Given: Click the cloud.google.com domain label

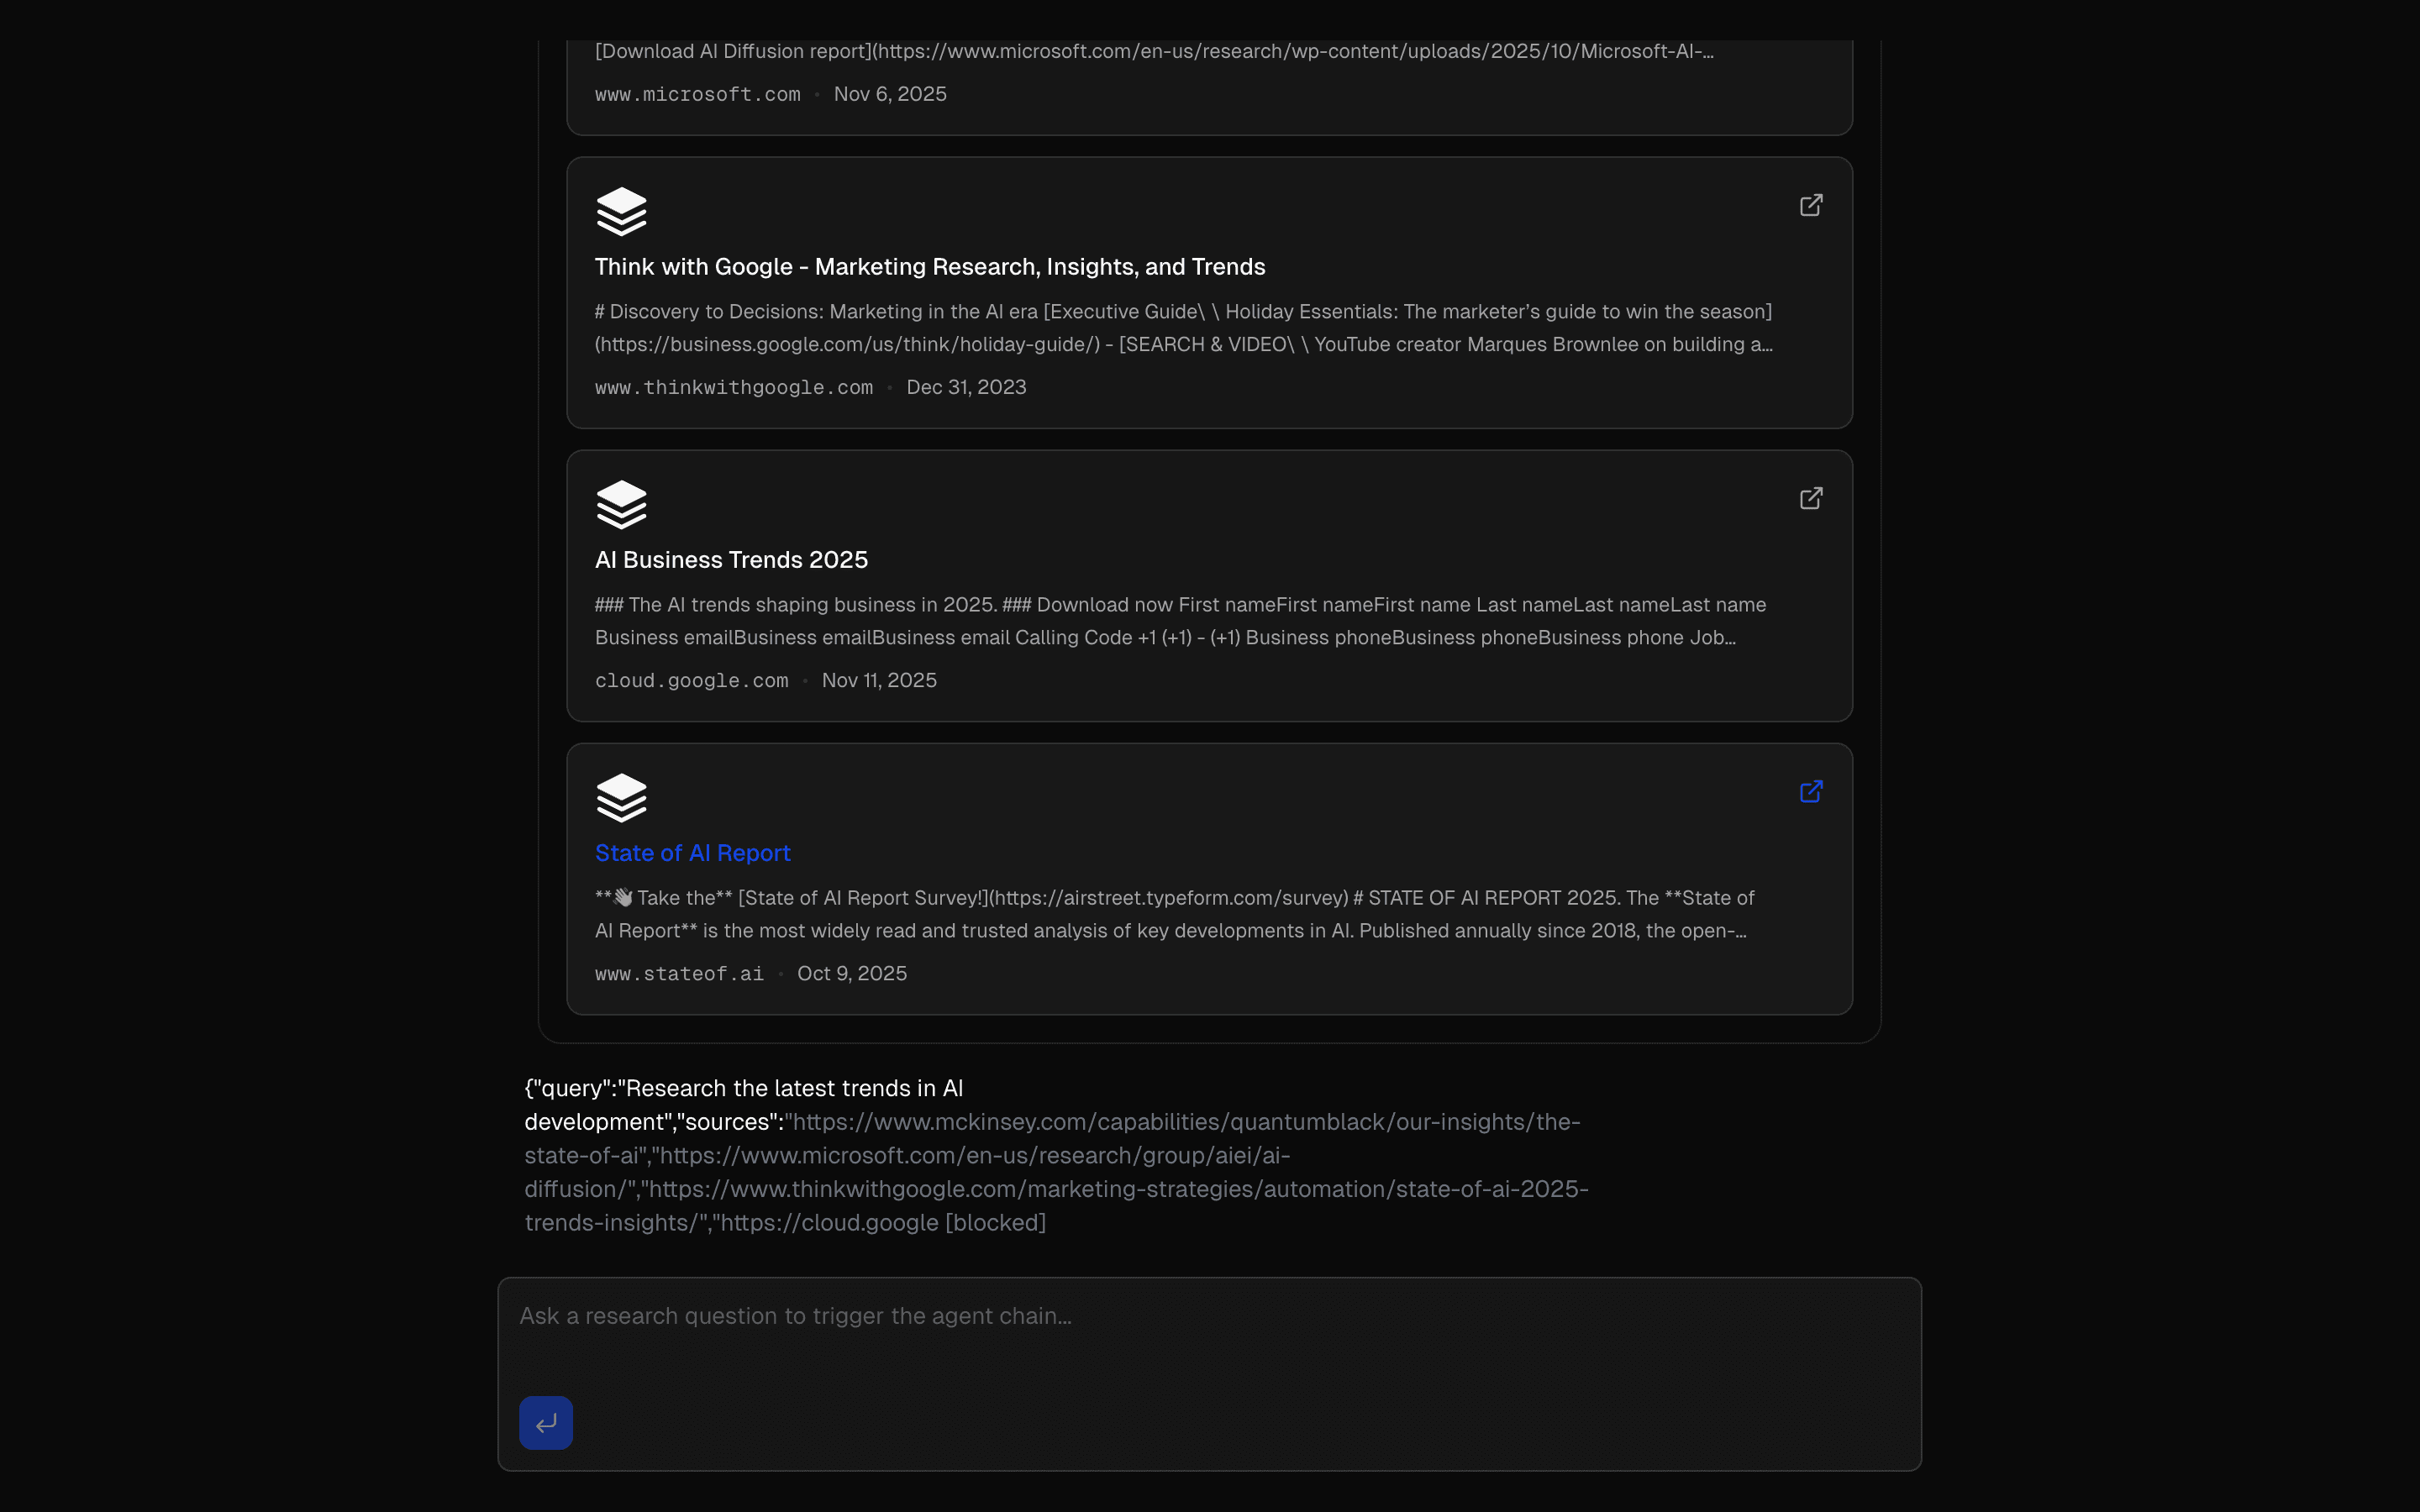Looking at the screenshot, I should (x=691, y=680).
